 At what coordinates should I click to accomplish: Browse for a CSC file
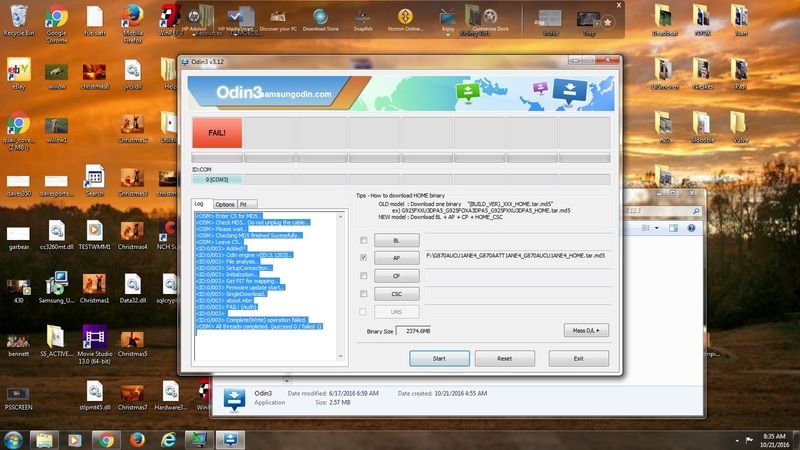click(x=396, y=294)
